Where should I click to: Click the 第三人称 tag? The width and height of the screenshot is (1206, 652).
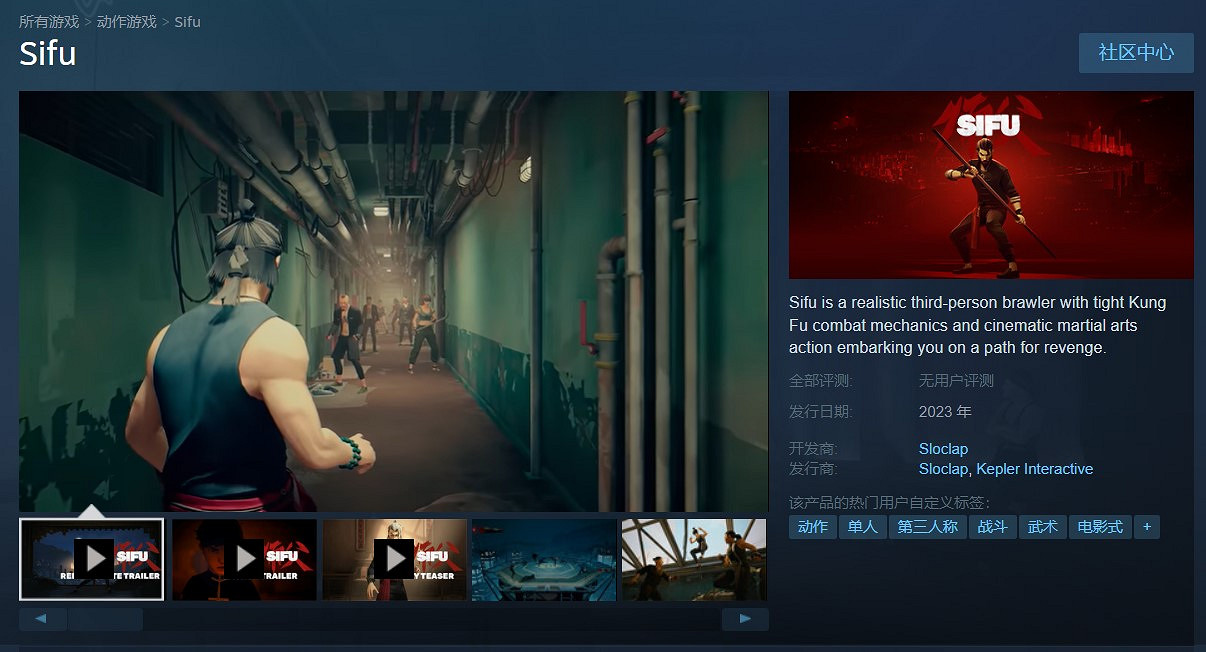point(927,527)
